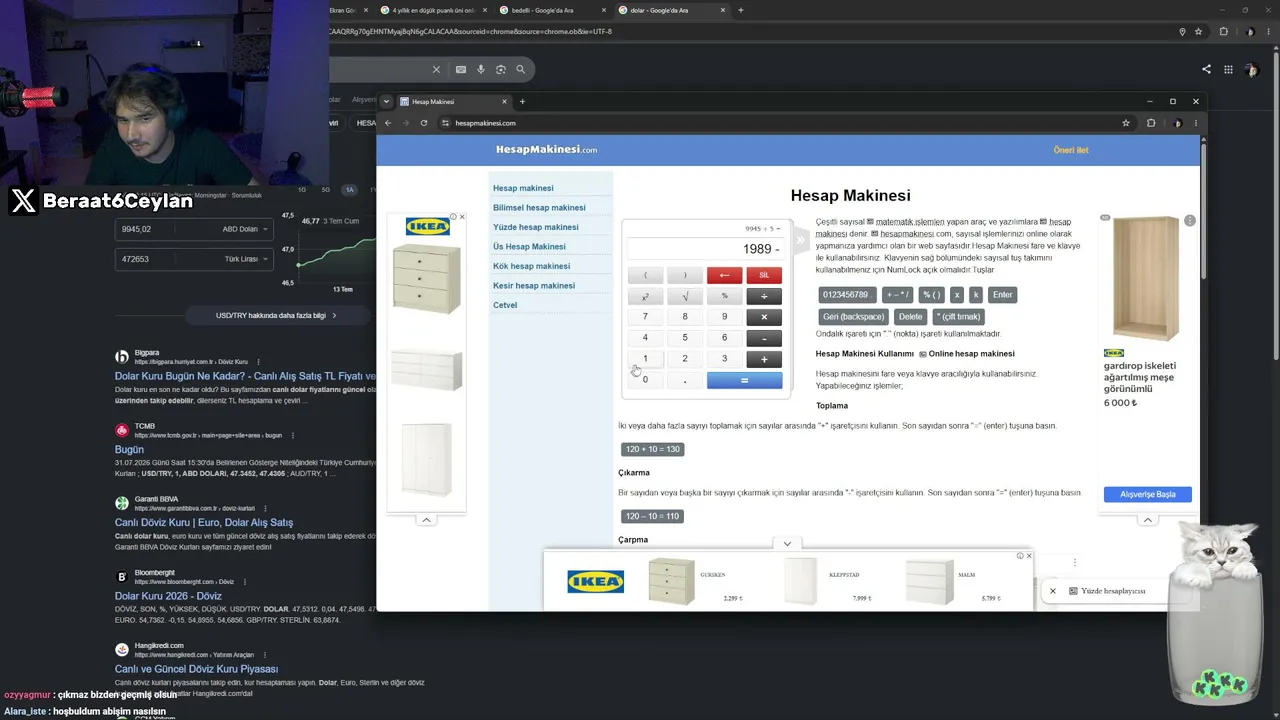Viewport: 1280px width, 720px height.
Task: Click the square root calculator key
Action: [x=685, y=296]
